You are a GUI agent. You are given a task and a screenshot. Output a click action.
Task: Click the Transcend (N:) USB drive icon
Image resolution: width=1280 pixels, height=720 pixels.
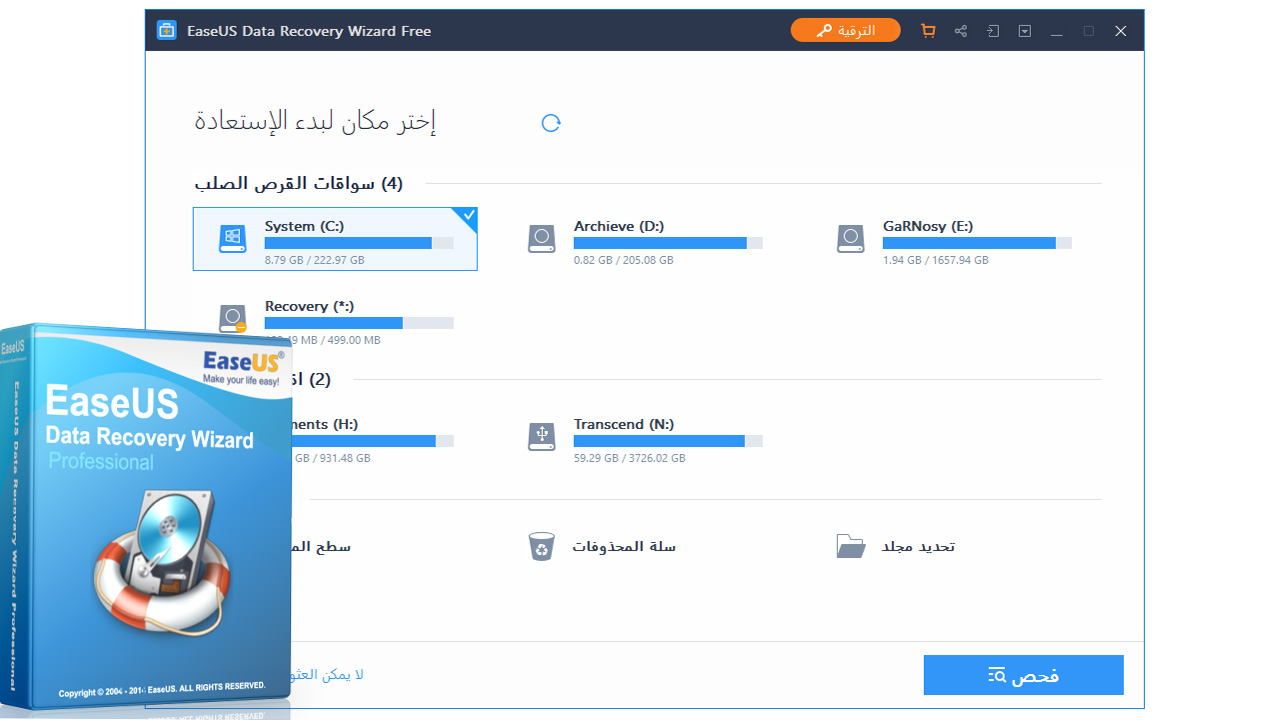pos(542,437)
